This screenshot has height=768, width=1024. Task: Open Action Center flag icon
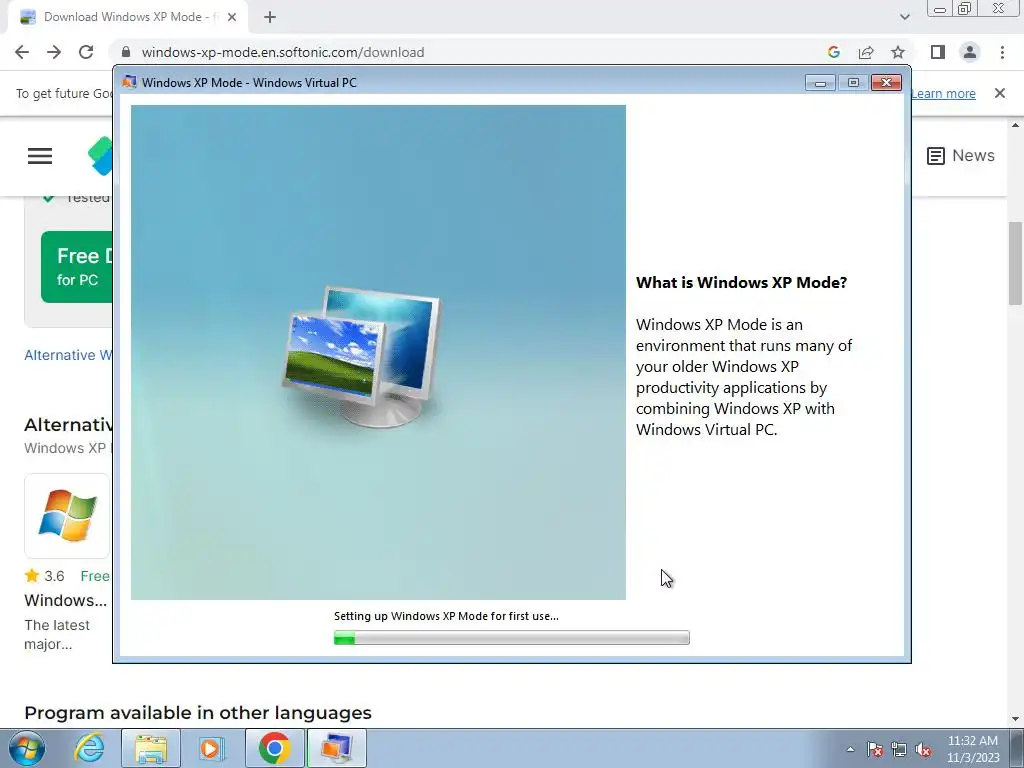tap(875, 749)
